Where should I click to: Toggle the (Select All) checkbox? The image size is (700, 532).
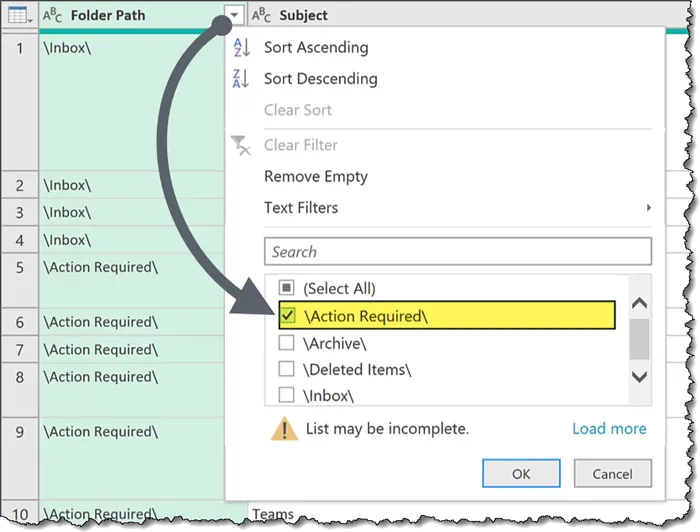point(287,289)
